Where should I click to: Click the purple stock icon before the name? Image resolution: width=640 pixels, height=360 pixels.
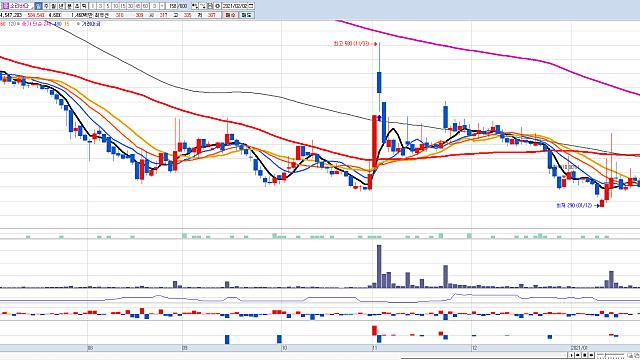click(5, 6)
